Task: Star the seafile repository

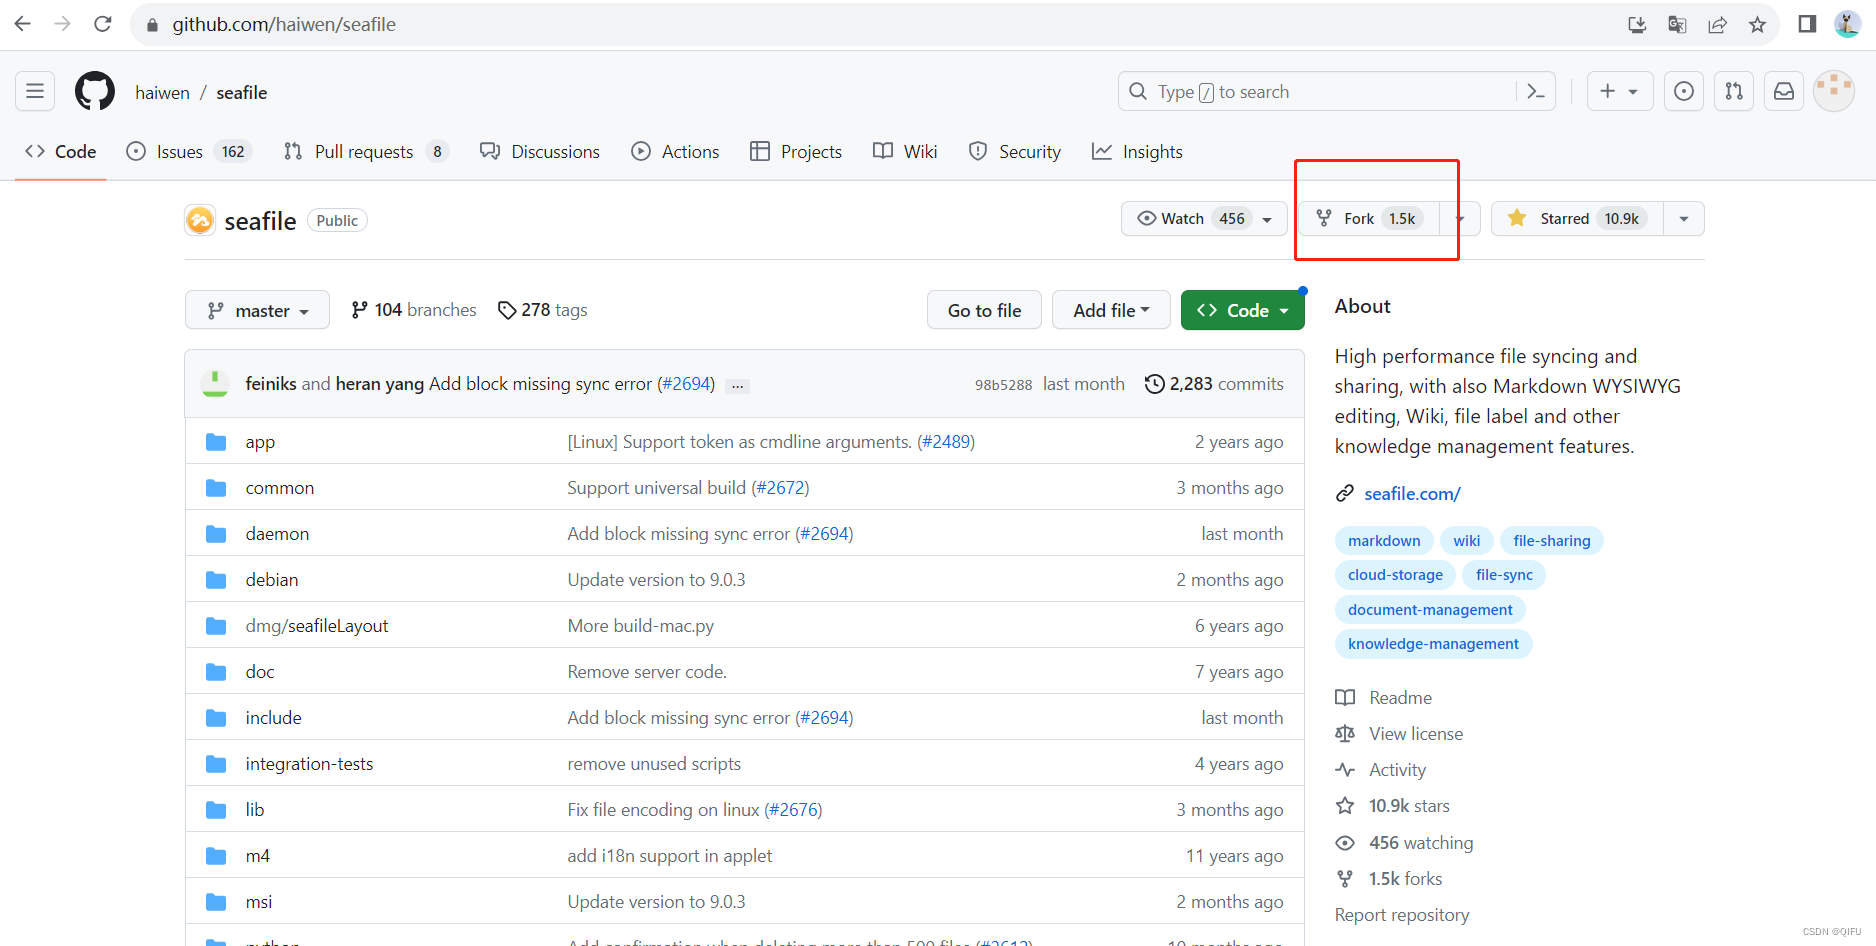Action: click(x=1564, y=218)
